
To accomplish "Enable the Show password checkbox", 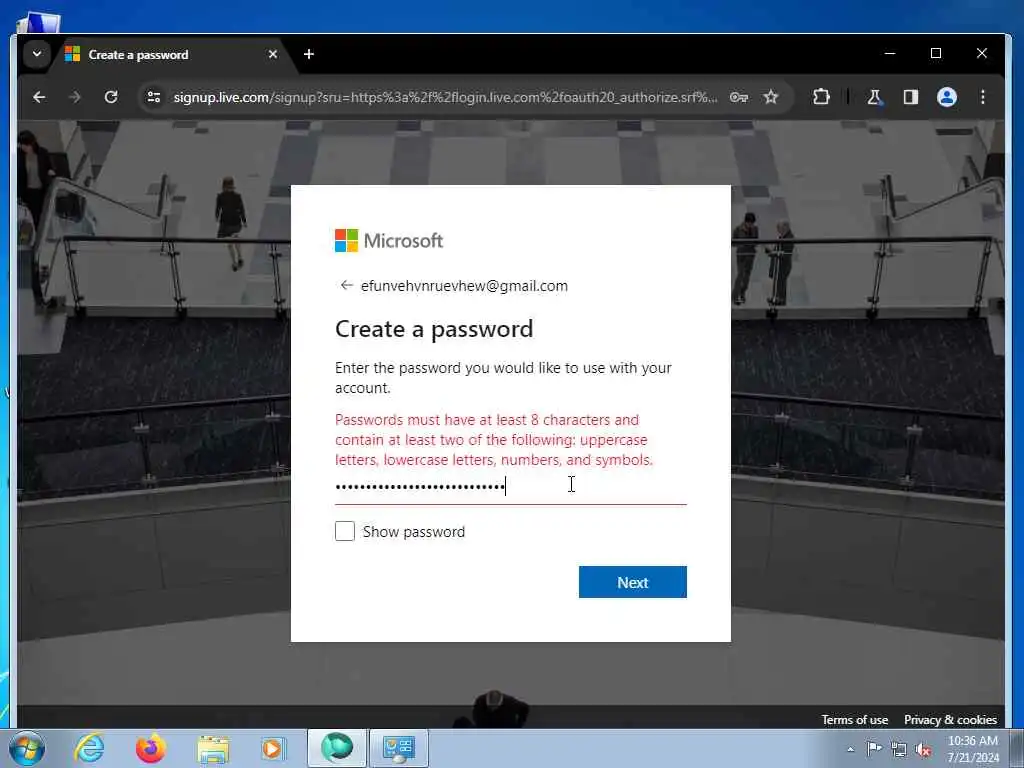I will [345, 531].
